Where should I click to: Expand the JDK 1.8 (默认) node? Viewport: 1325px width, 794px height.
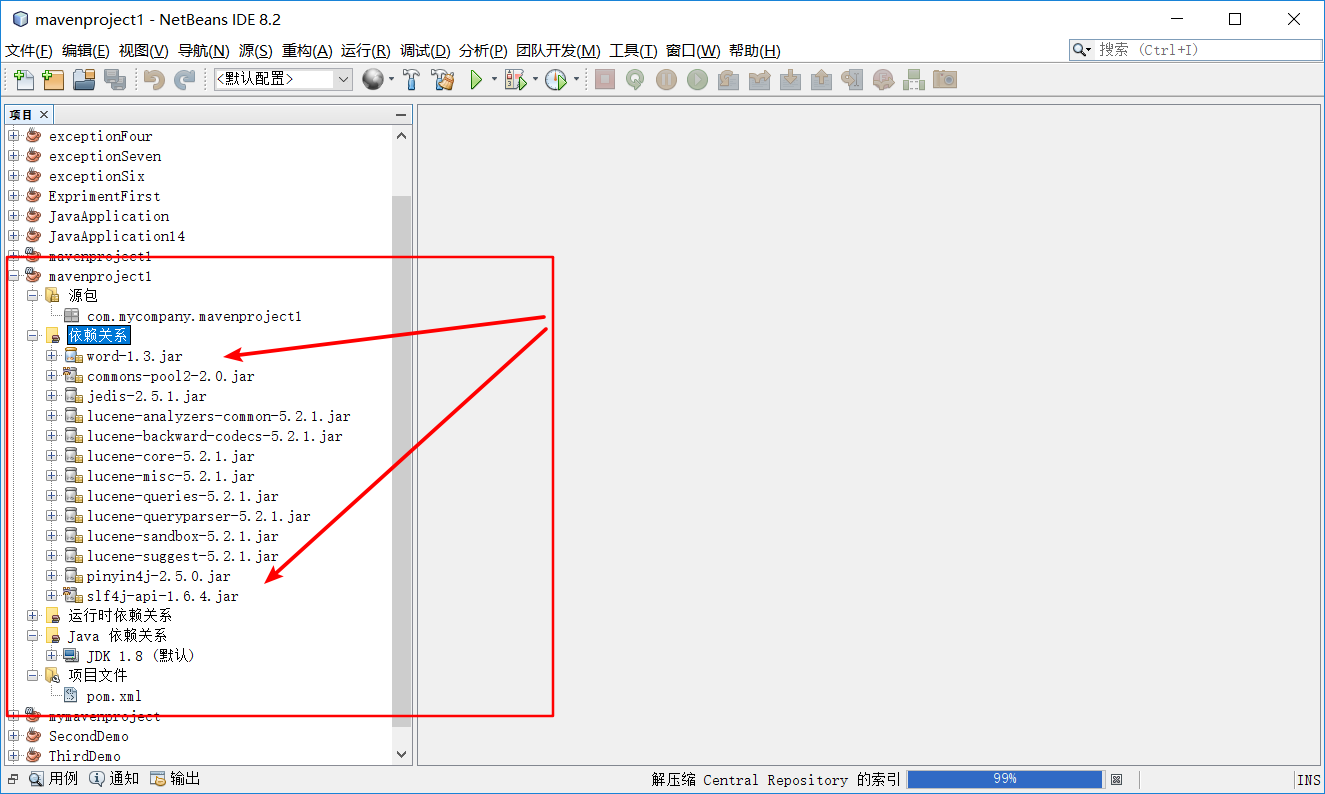point(52,656)
